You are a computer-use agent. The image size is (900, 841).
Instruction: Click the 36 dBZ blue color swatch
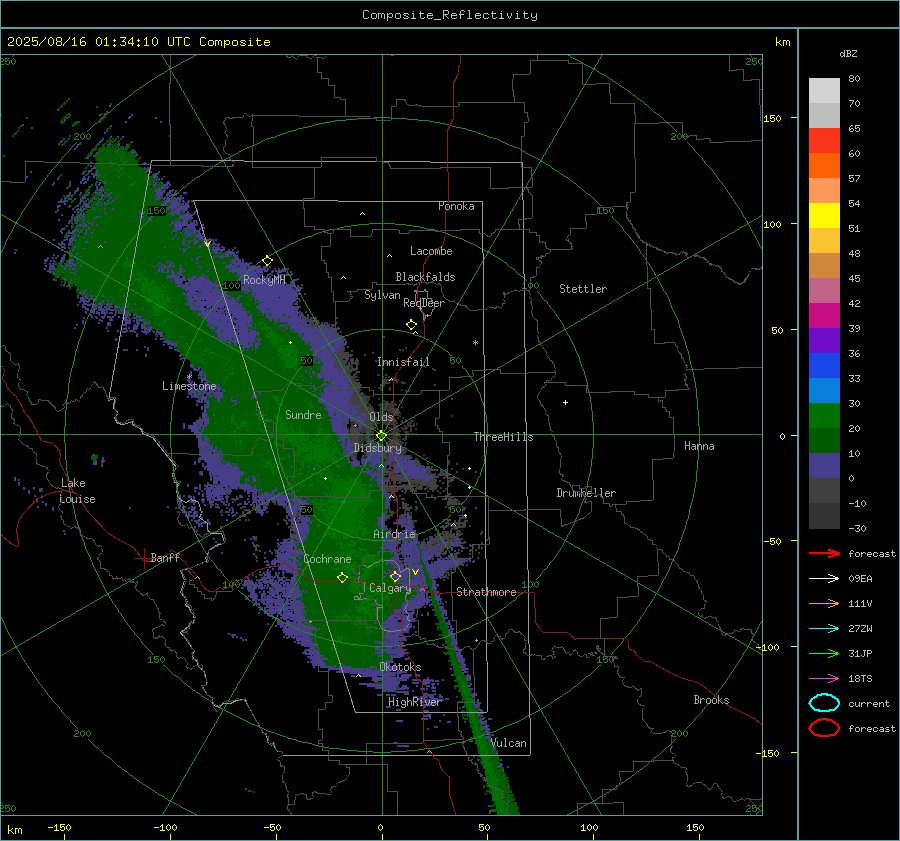point(824,366)
